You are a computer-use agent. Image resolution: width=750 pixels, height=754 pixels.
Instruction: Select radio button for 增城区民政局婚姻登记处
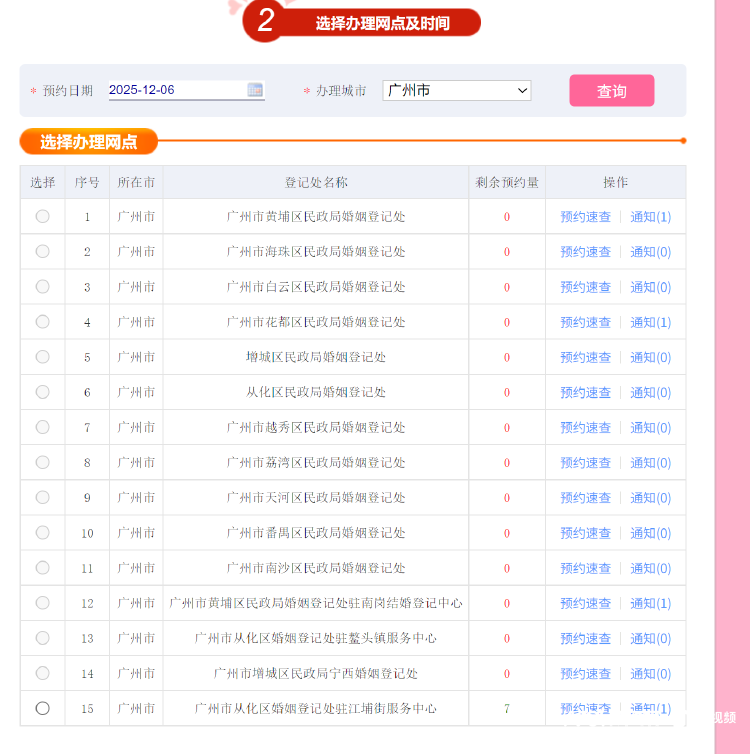tap(42, 357)
